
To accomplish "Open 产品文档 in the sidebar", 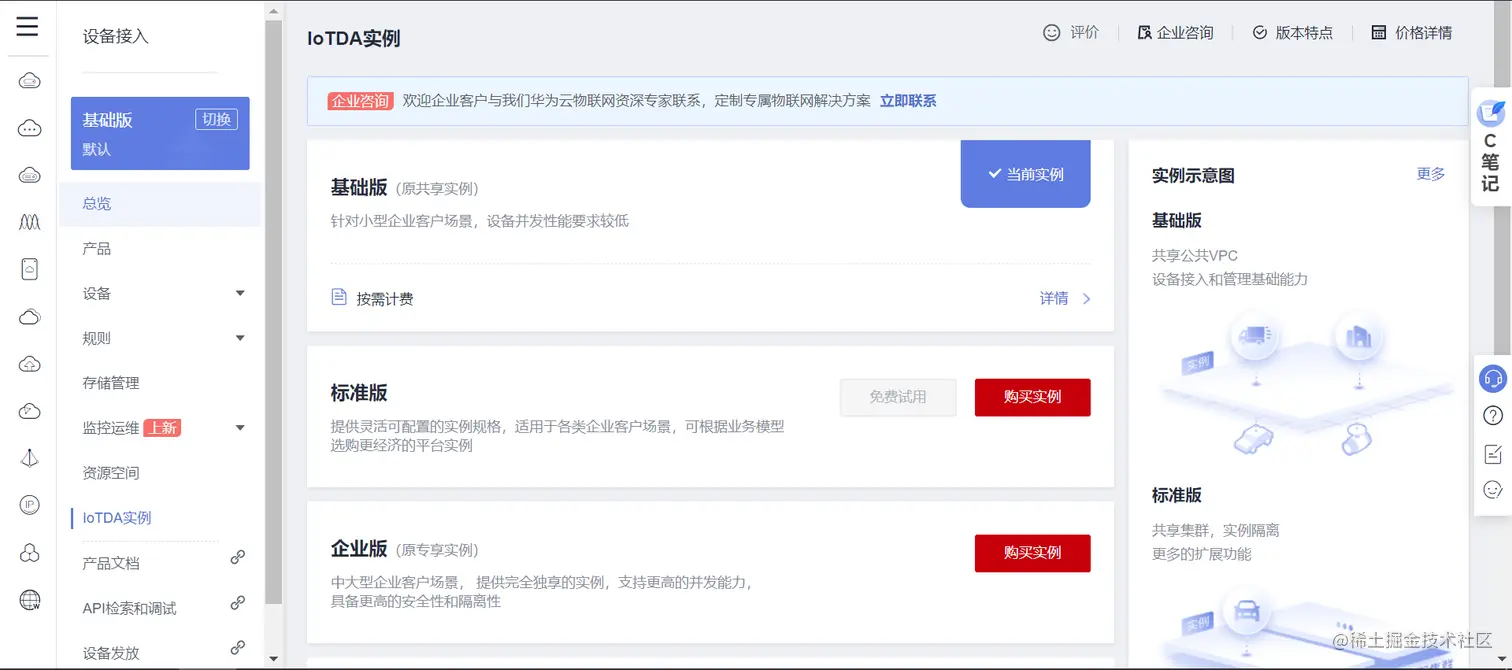I will (111, 563).
